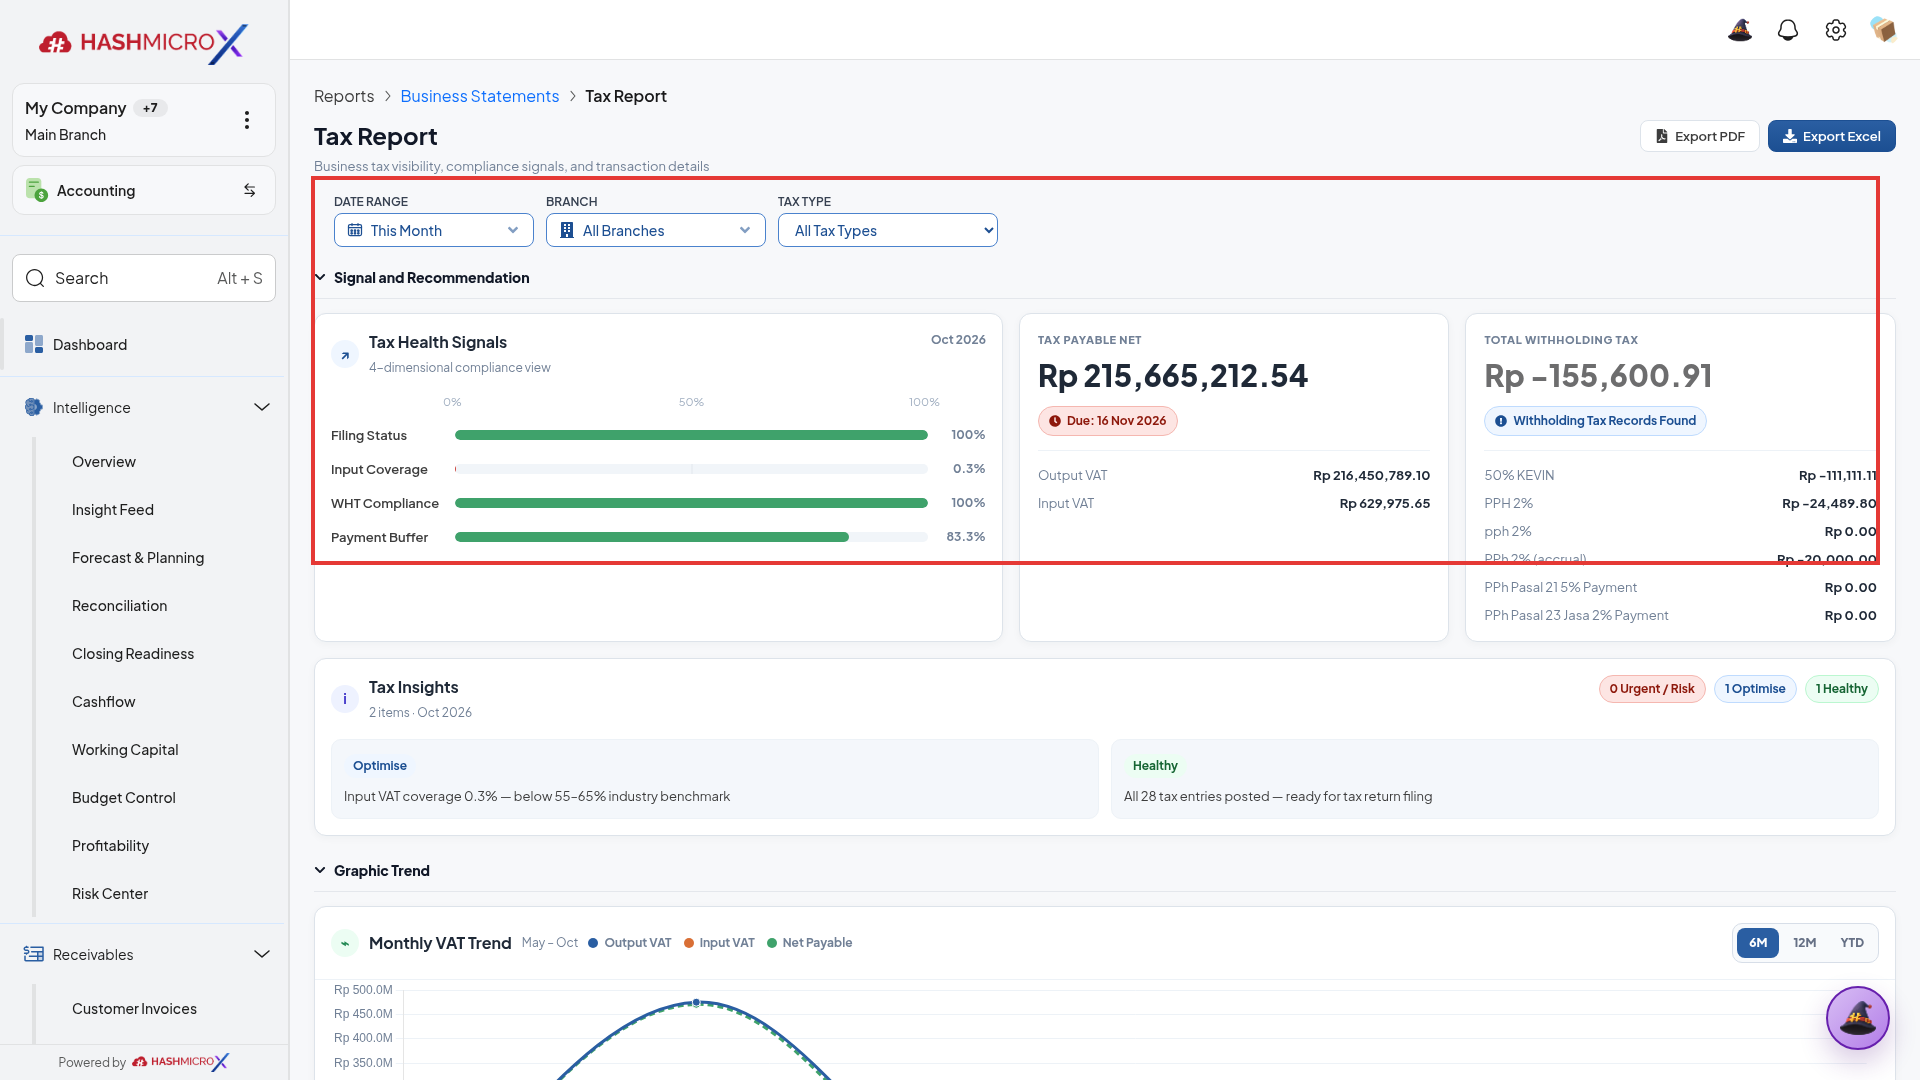This screenshot has height=1080, width=1920.
Task: Open the floating wizard assistant button
Action: coord(1858,1018)
